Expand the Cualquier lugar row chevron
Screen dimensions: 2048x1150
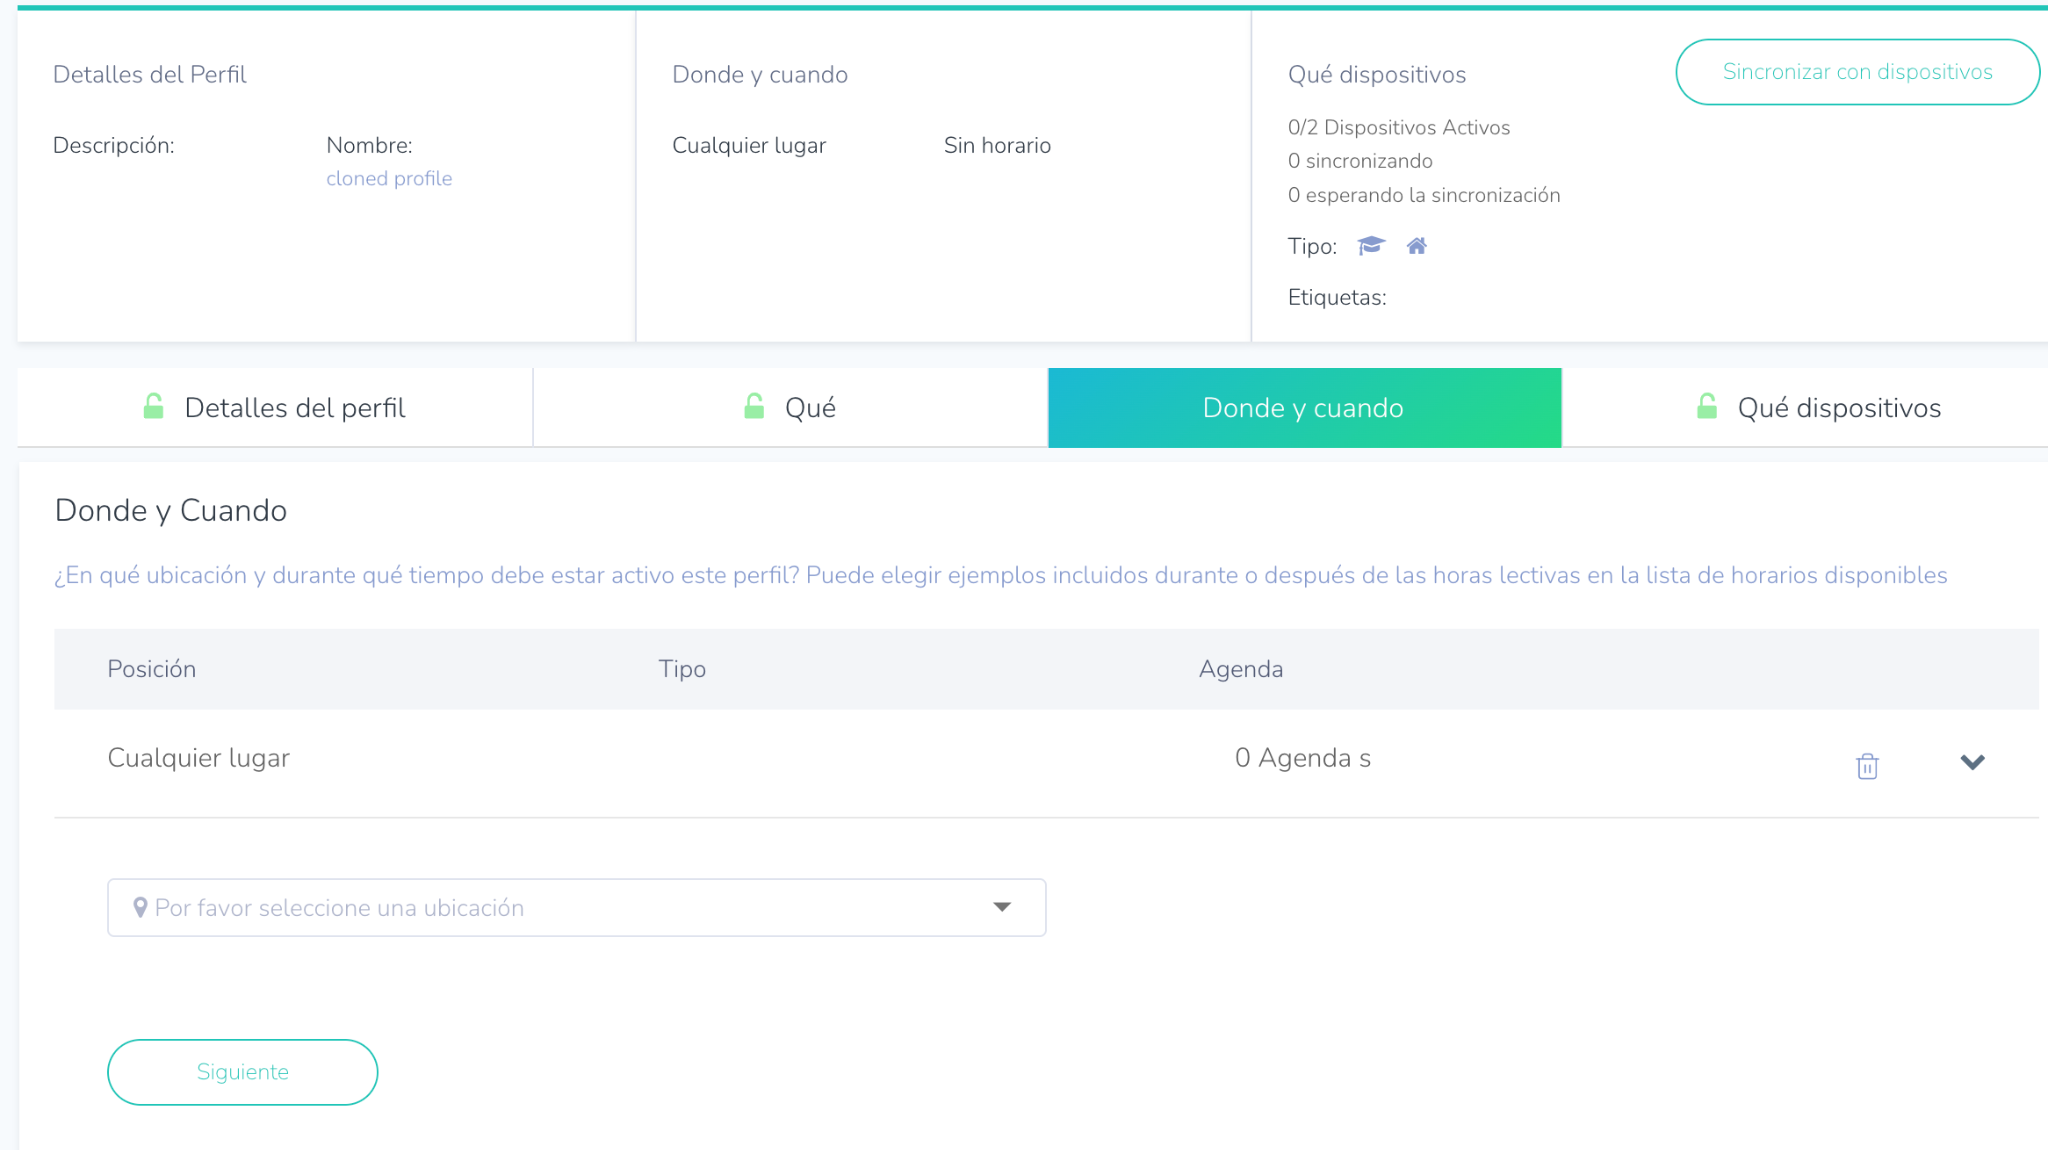(x=1972, y=762)
